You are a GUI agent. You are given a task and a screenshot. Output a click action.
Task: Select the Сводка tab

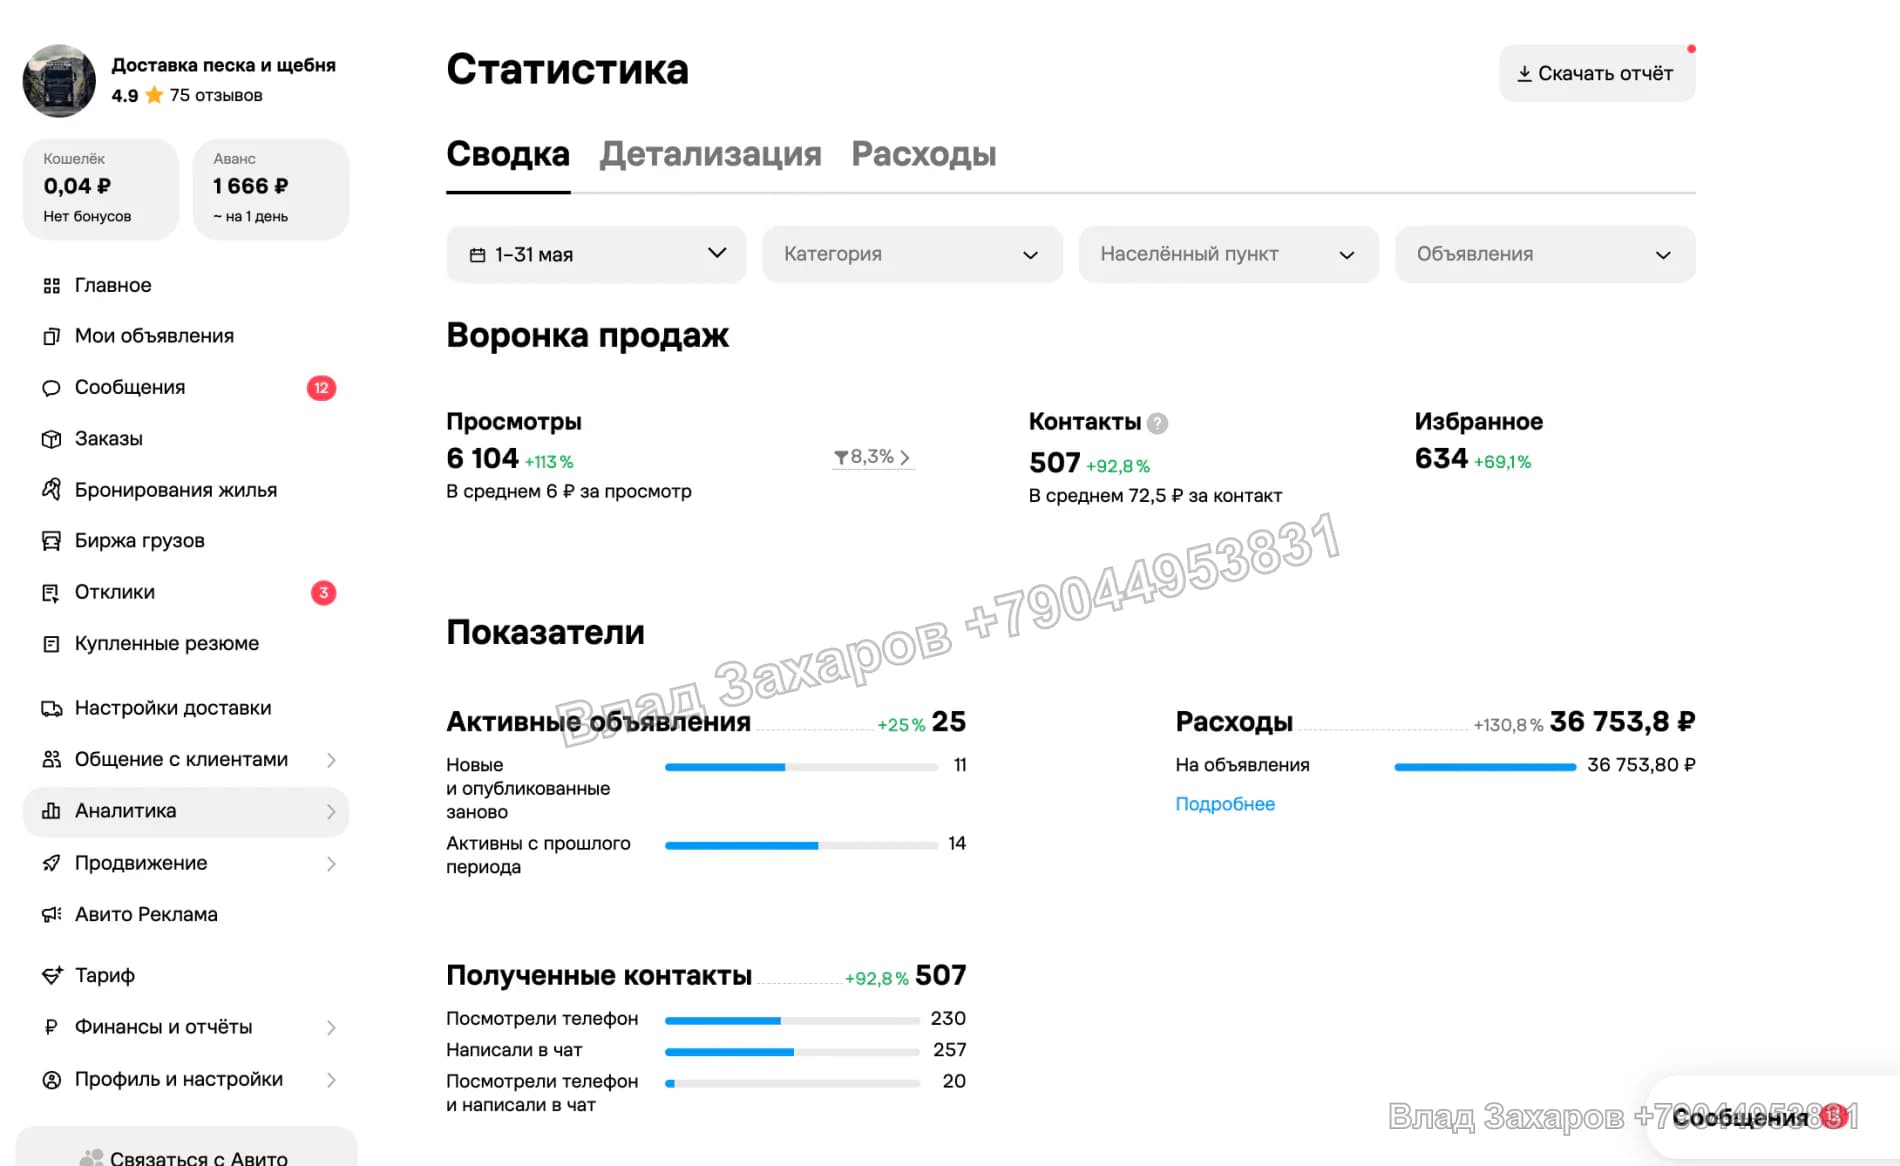508,154
